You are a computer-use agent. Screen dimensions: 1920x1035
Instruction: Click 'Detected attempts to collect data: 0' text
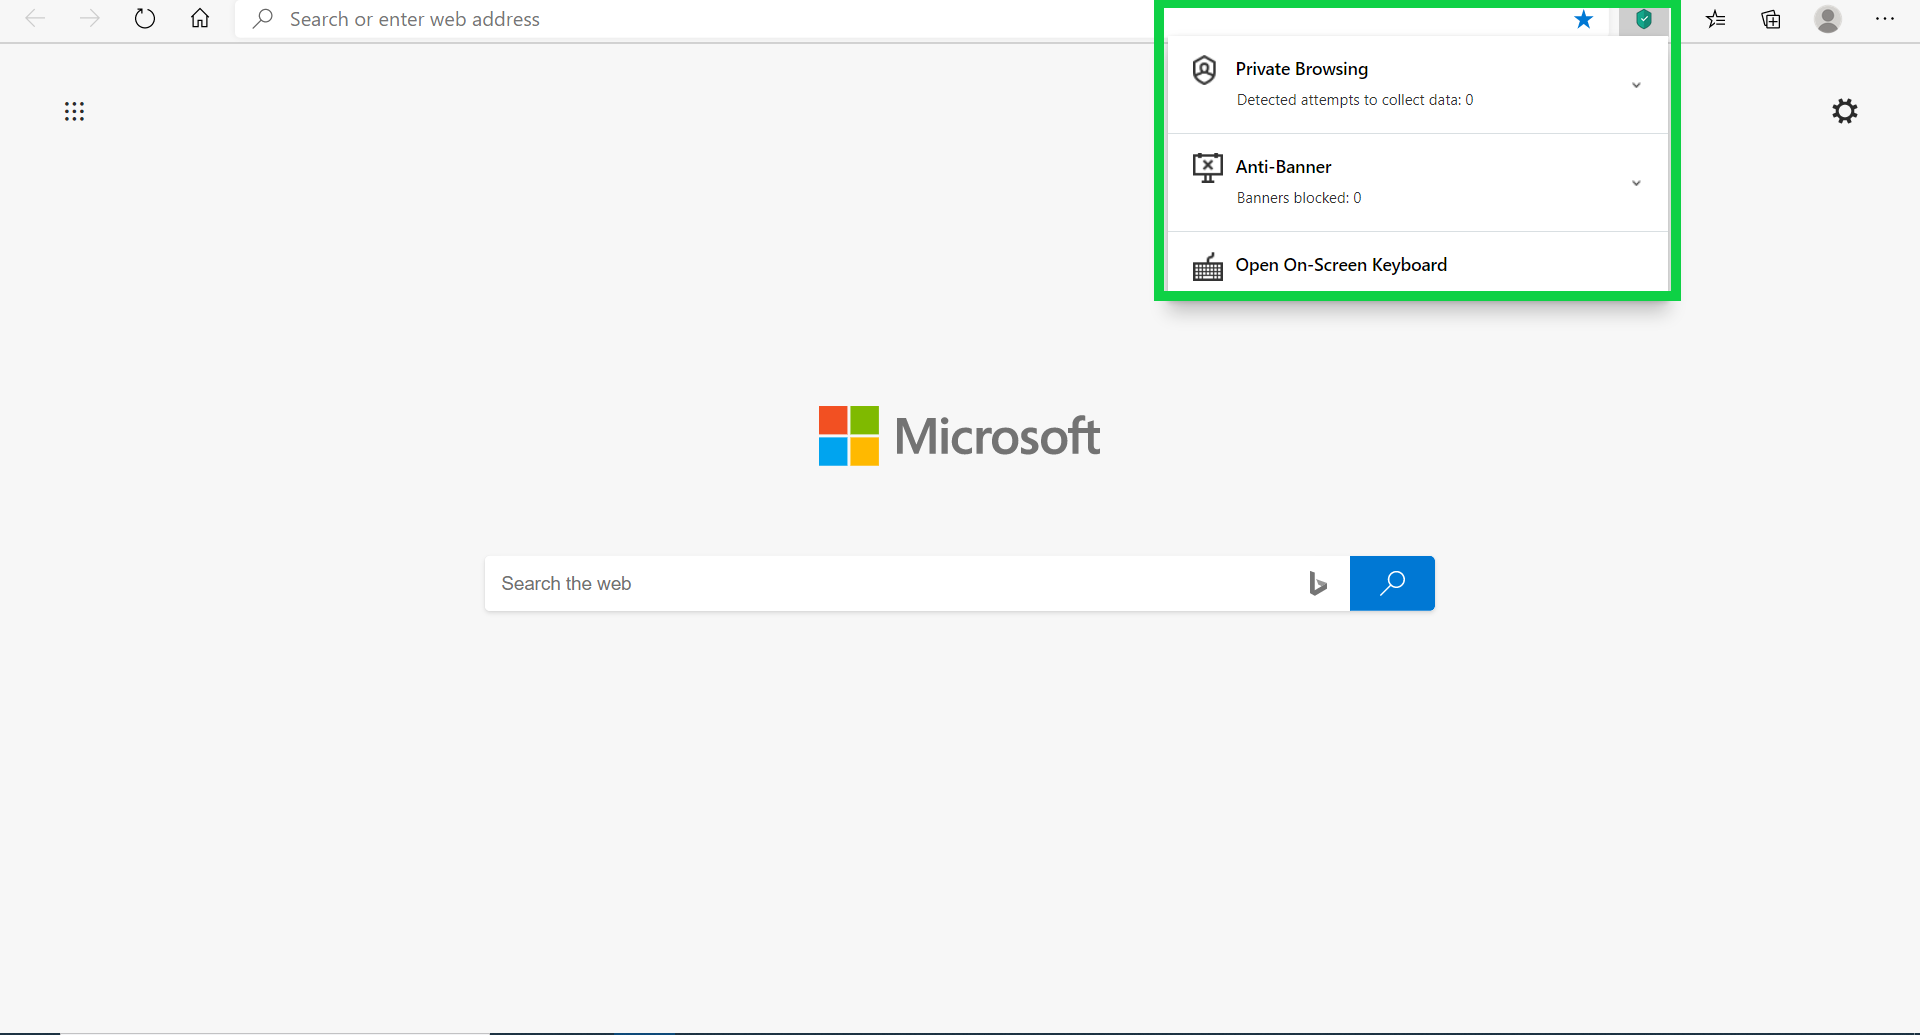1354,100
